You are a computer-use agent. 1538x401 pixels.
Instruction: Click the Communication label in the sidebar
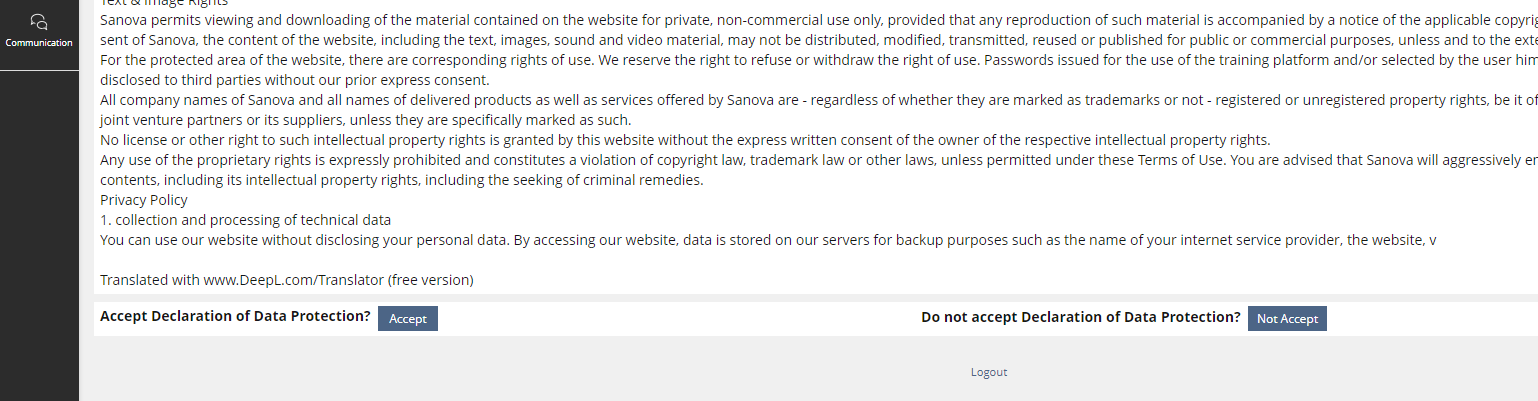tap(39, 43)
